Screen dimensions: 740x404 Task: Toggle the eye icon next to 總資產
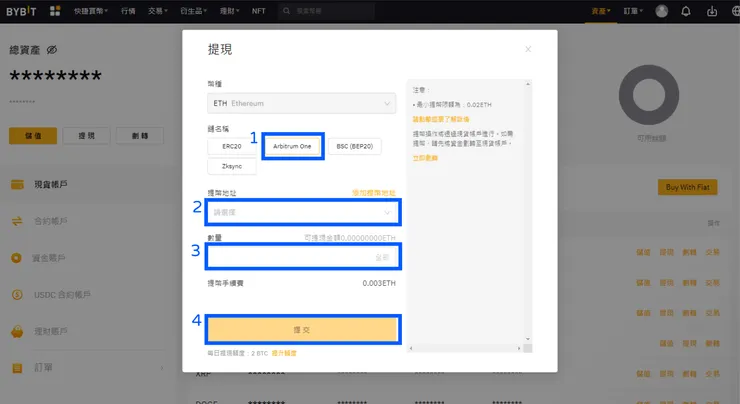pos(51,50)
